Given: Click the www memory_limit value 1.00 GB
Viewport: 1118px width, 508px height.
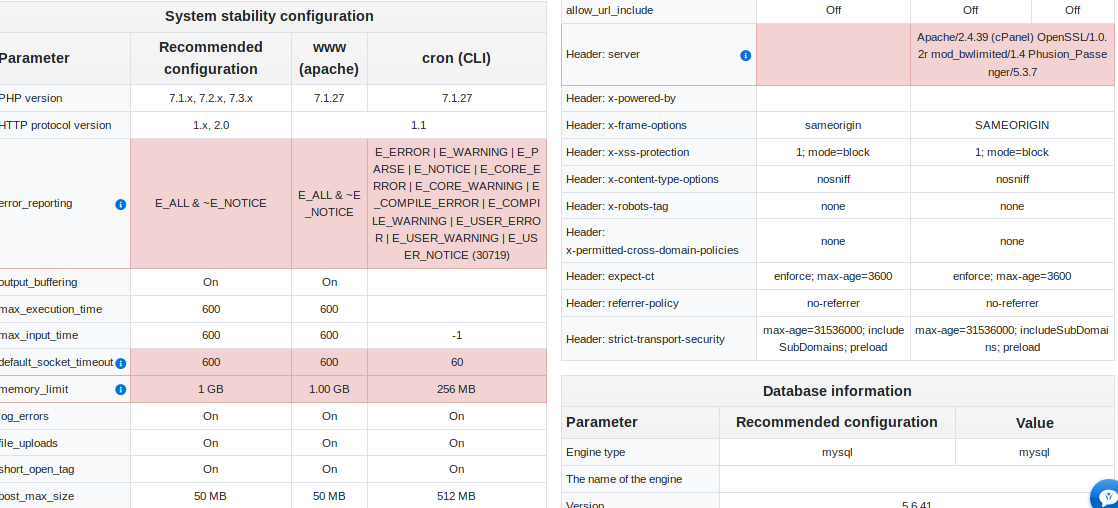Looking at the screenshot, I should 329,390.
